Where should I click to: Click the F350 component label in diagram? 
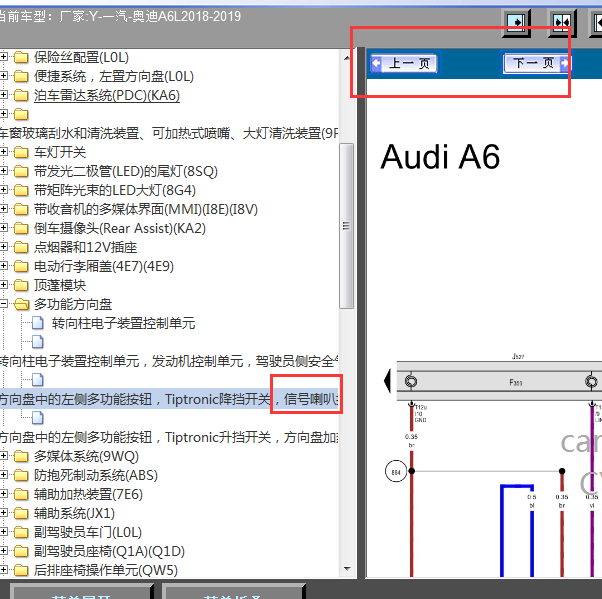(516, 382)
